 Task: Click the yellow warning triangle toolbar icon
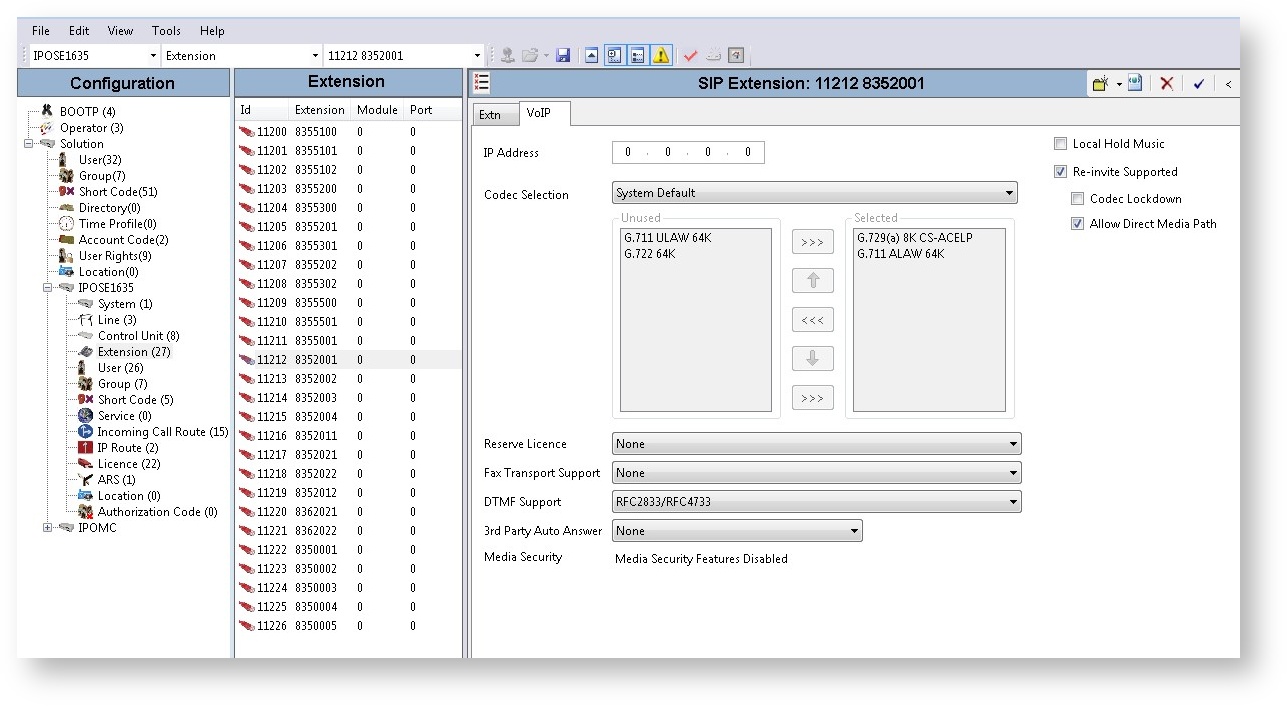tap(661, 56)
